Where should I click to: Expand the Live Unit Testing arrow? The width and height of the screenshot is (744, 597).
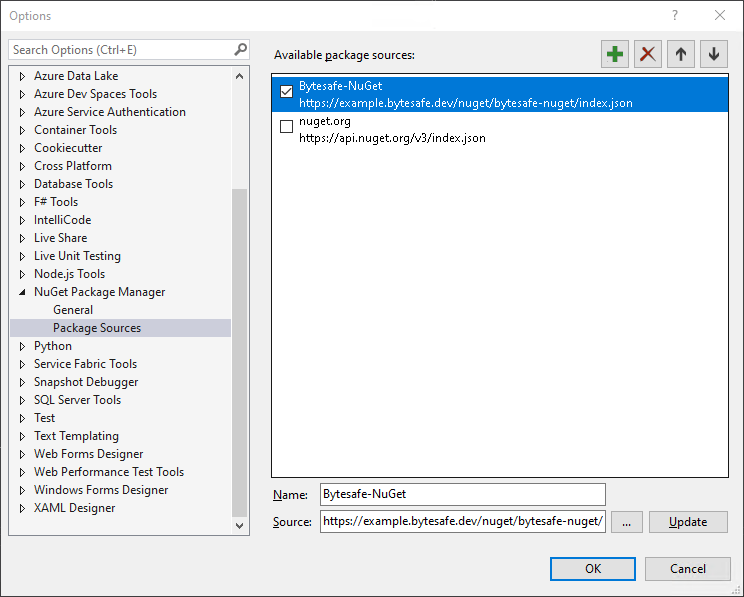[x=22, y=256]
